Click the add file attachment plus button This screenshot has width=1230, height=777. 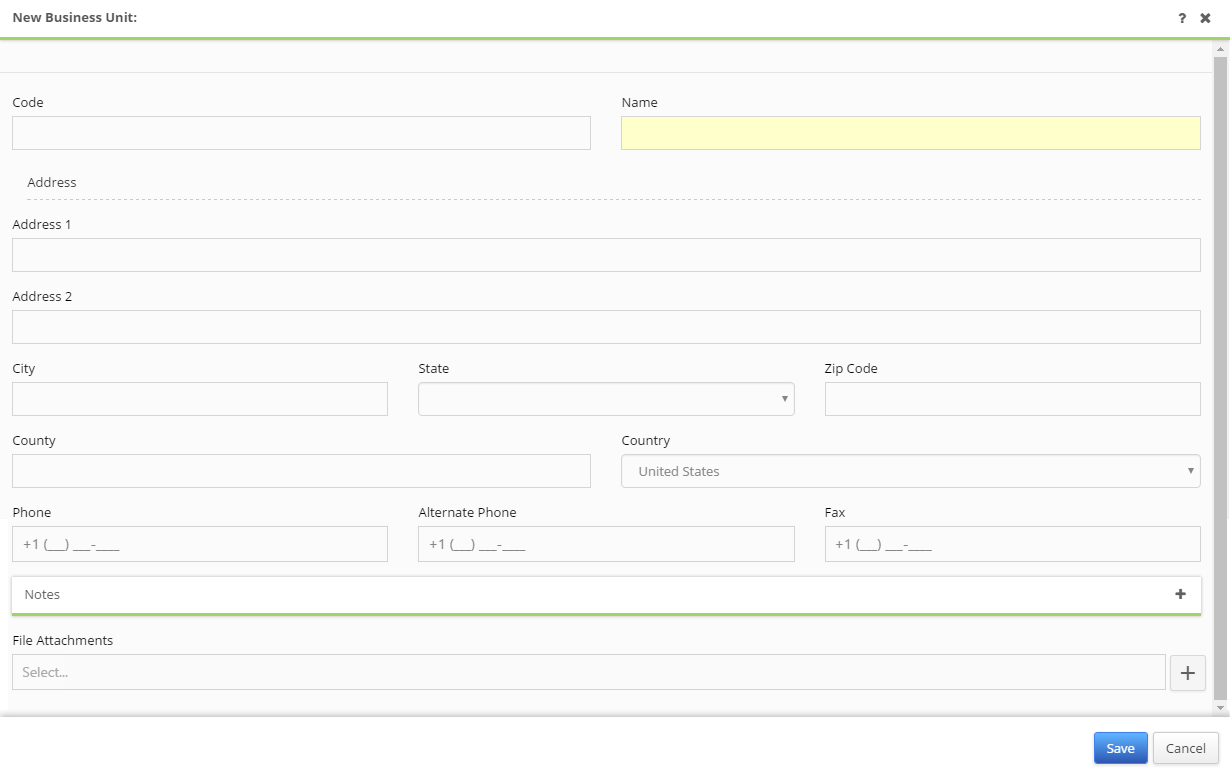coord(1188,673)
